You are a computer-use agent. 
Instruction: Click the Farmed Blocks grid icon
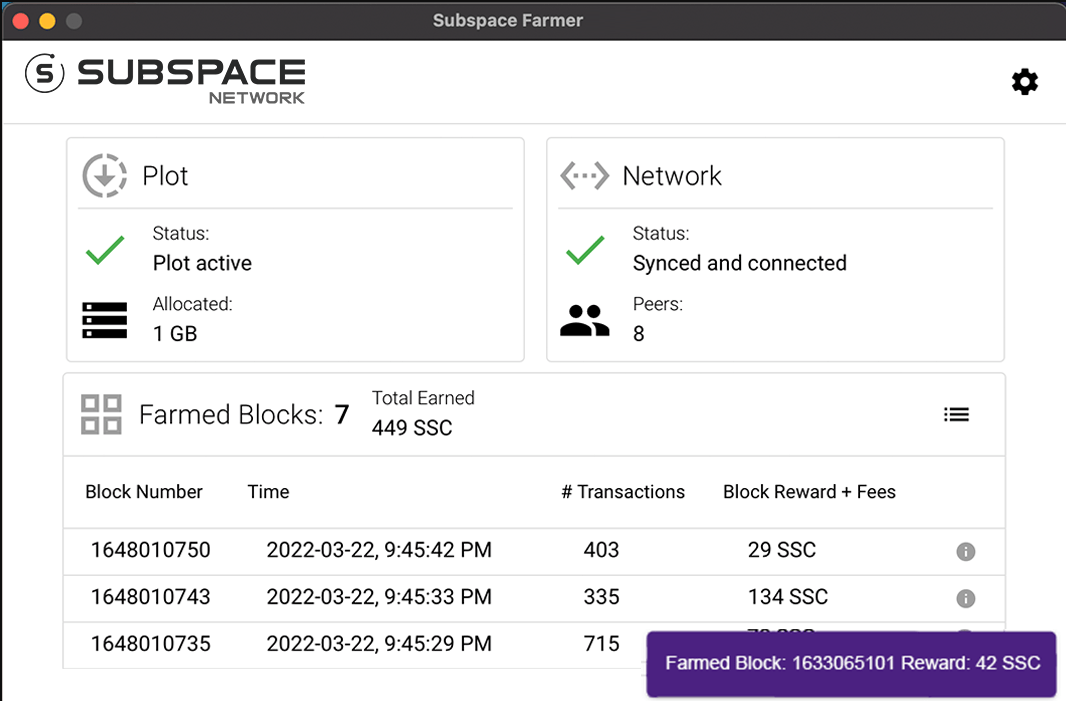[100, 414]
